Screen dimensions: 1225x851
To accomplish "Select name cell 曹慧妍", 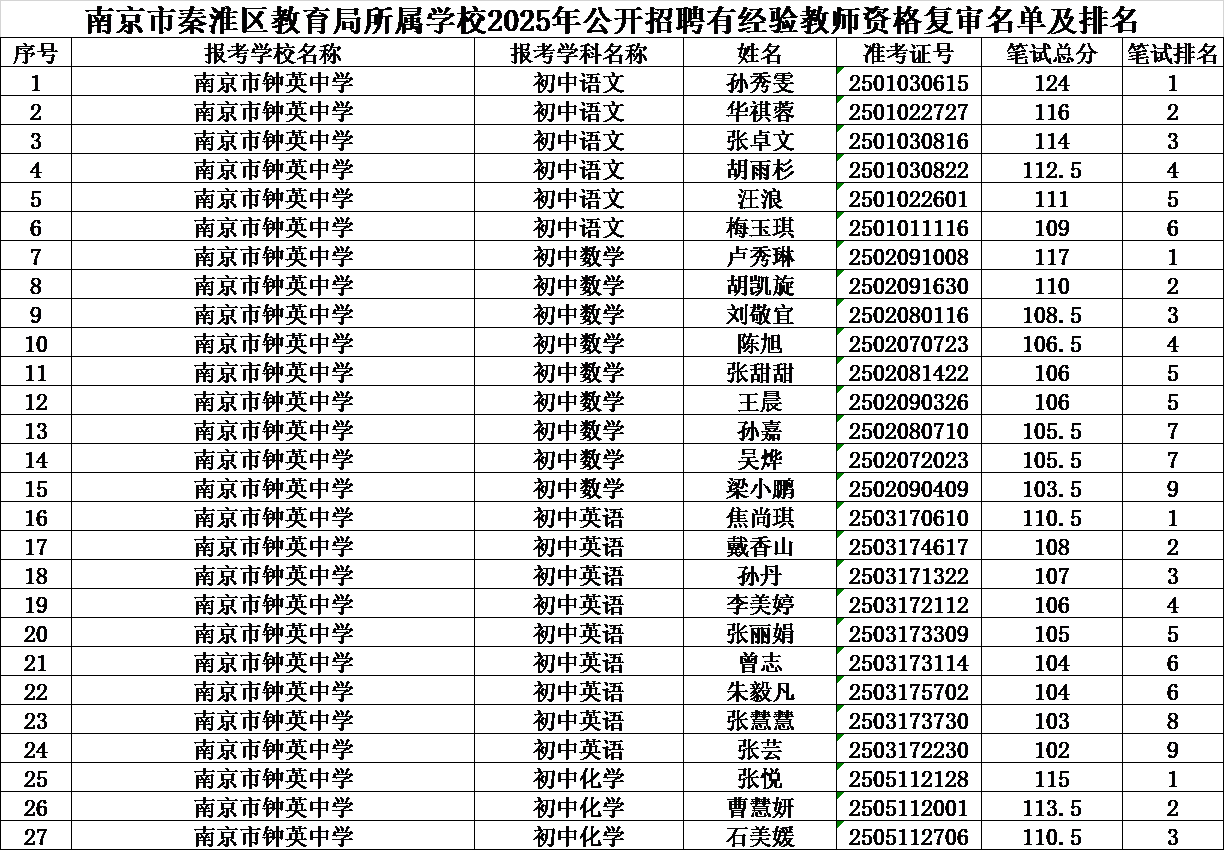I will coord(759,808).
